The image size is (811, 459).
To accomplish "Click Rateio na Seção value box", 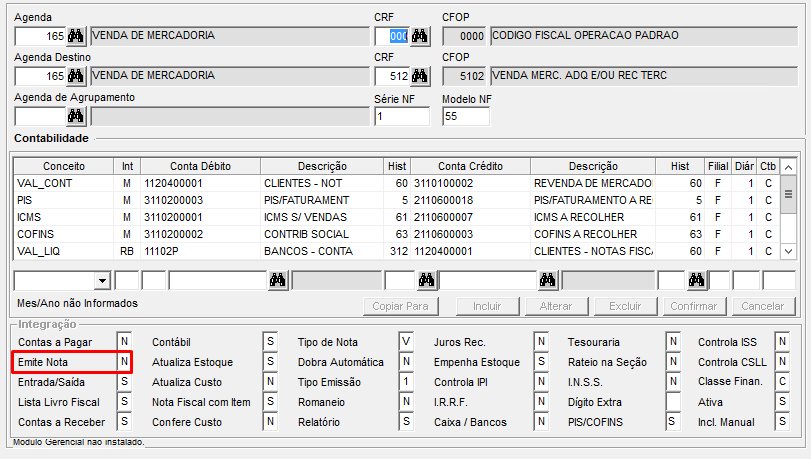I will [673, 361].
